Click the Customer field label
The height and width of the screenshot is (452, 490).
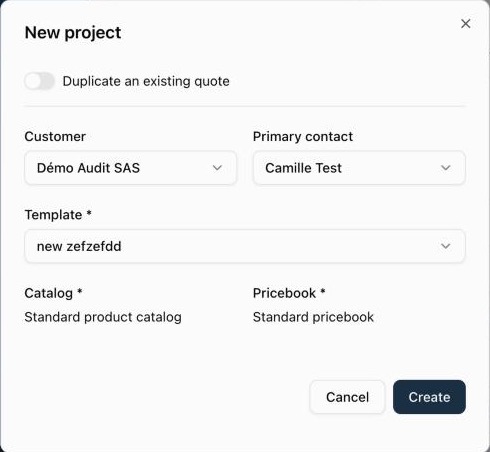55,137
